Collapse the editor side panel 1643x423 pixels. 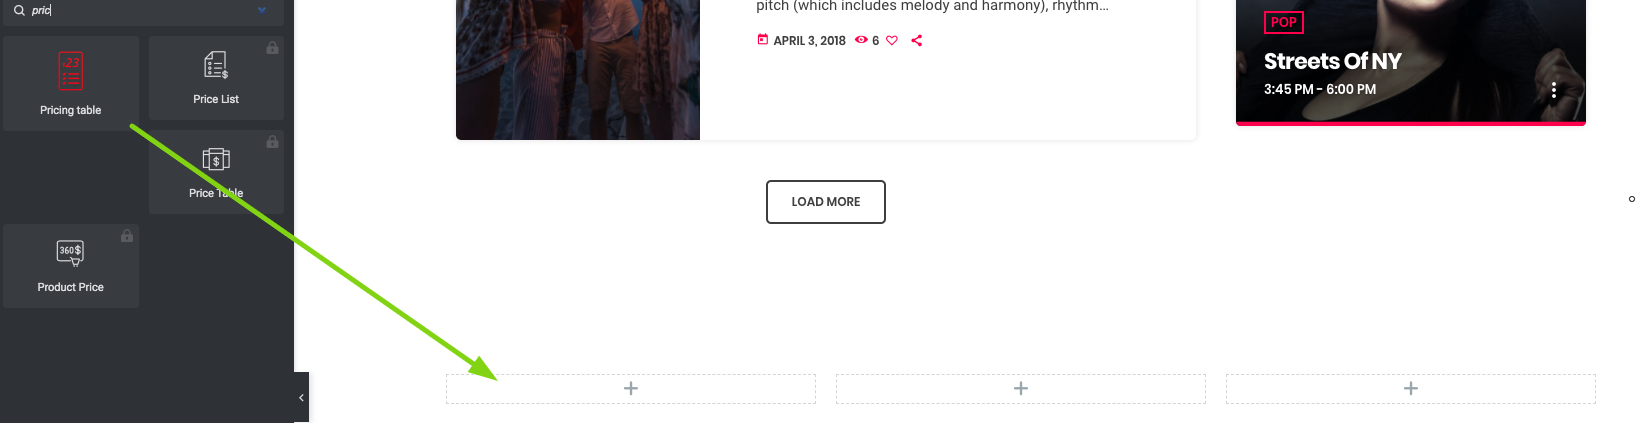(x=301, y=397)
